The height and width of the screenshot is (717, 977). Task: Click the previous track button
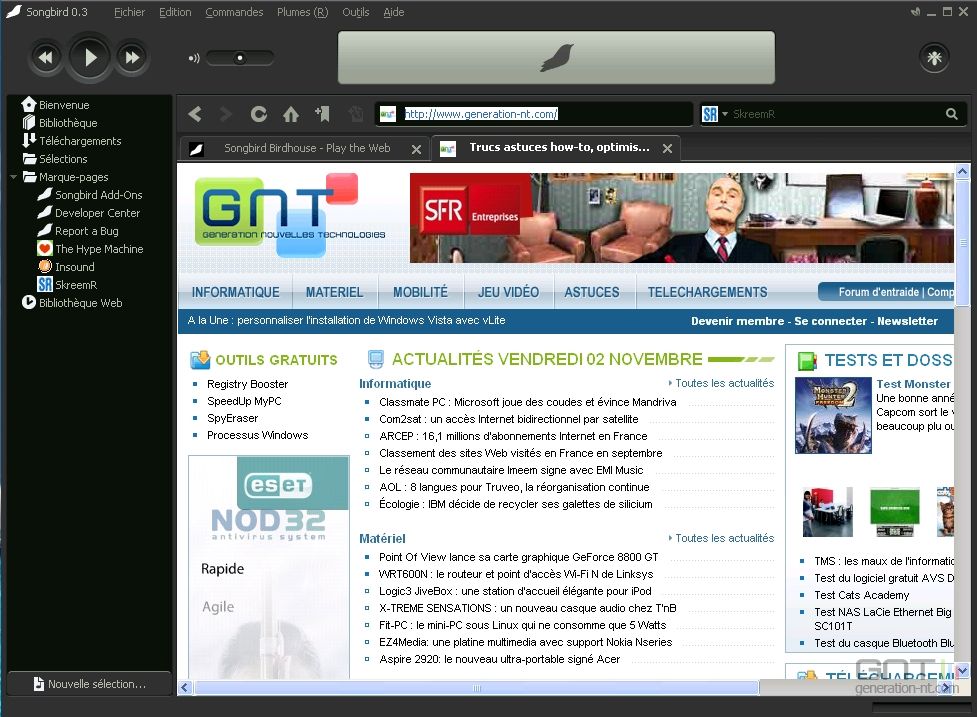tap(45, 57)
